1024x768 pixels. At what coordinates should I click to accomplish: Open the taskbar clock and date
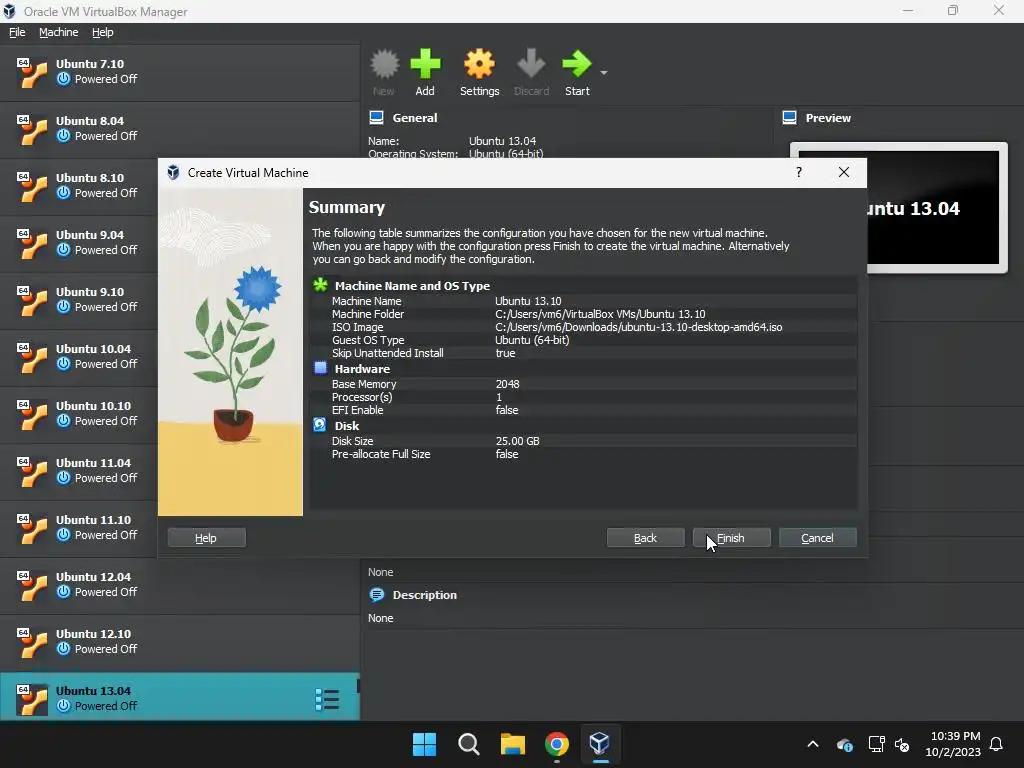click(953, 744)
